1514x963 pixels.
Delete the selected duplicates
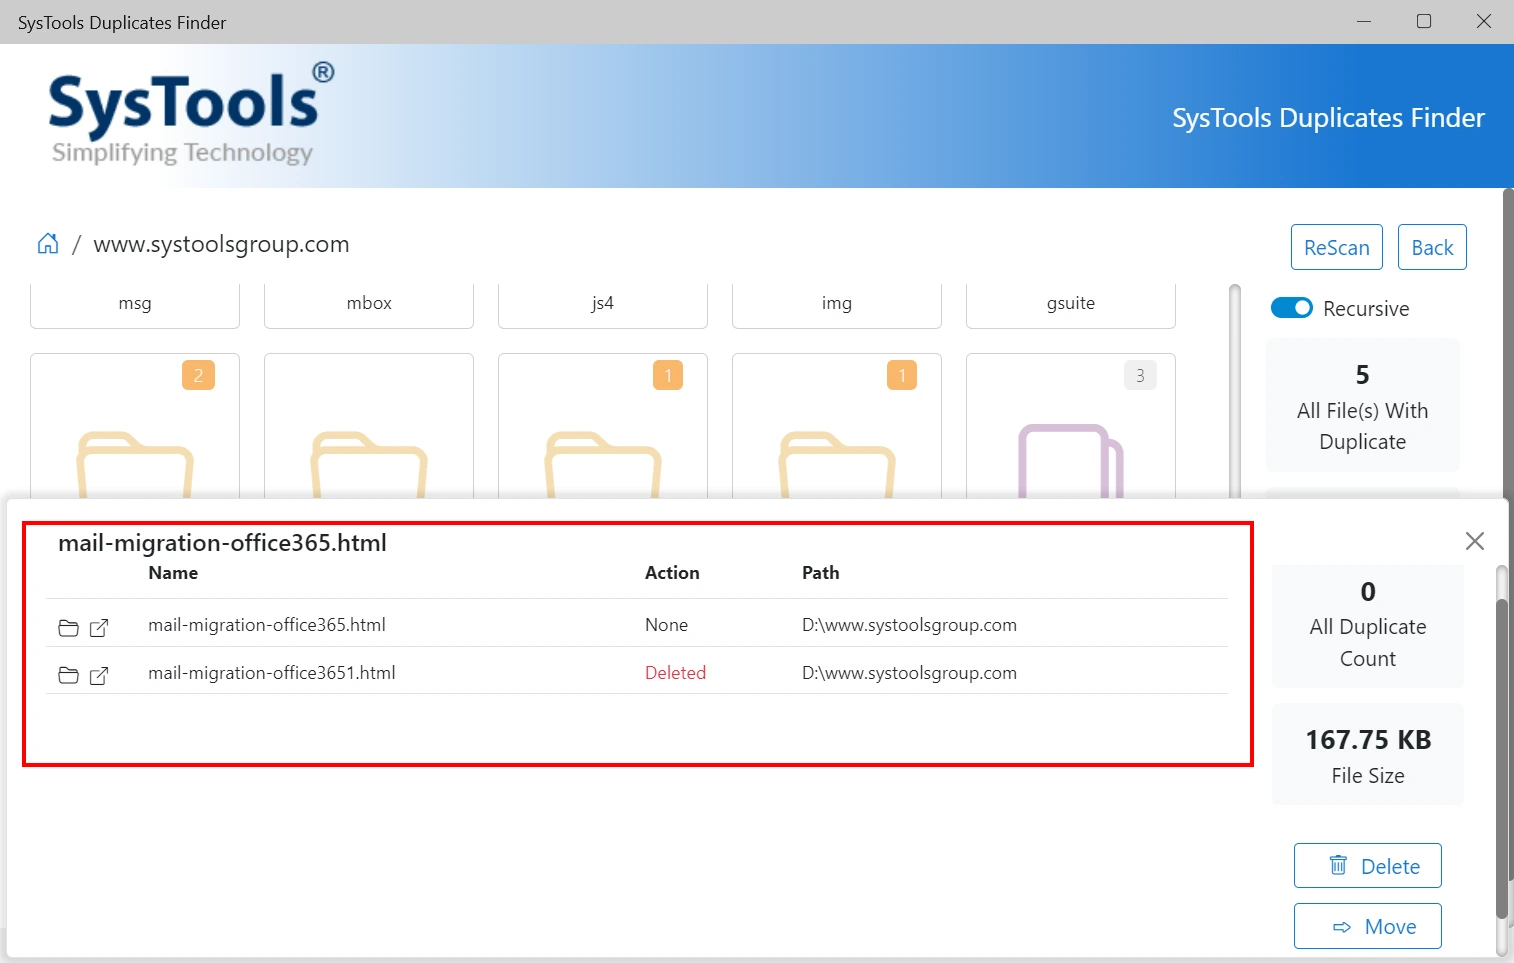pos(1368,866)
